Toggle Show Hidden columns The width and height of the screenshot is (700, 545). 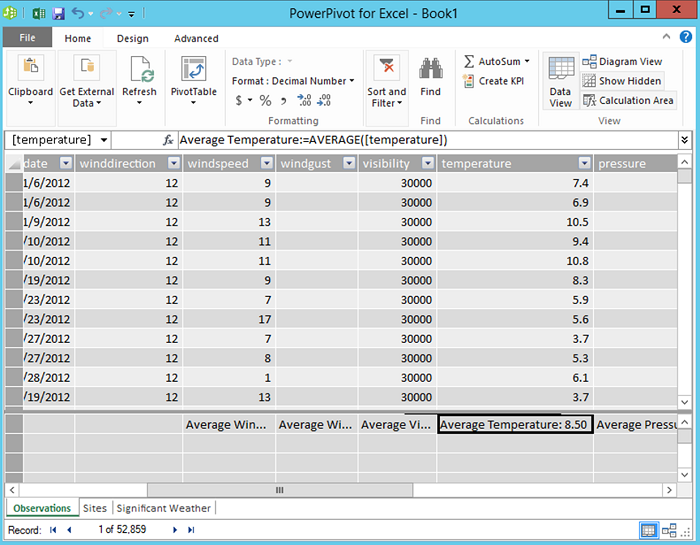(622, 81)
